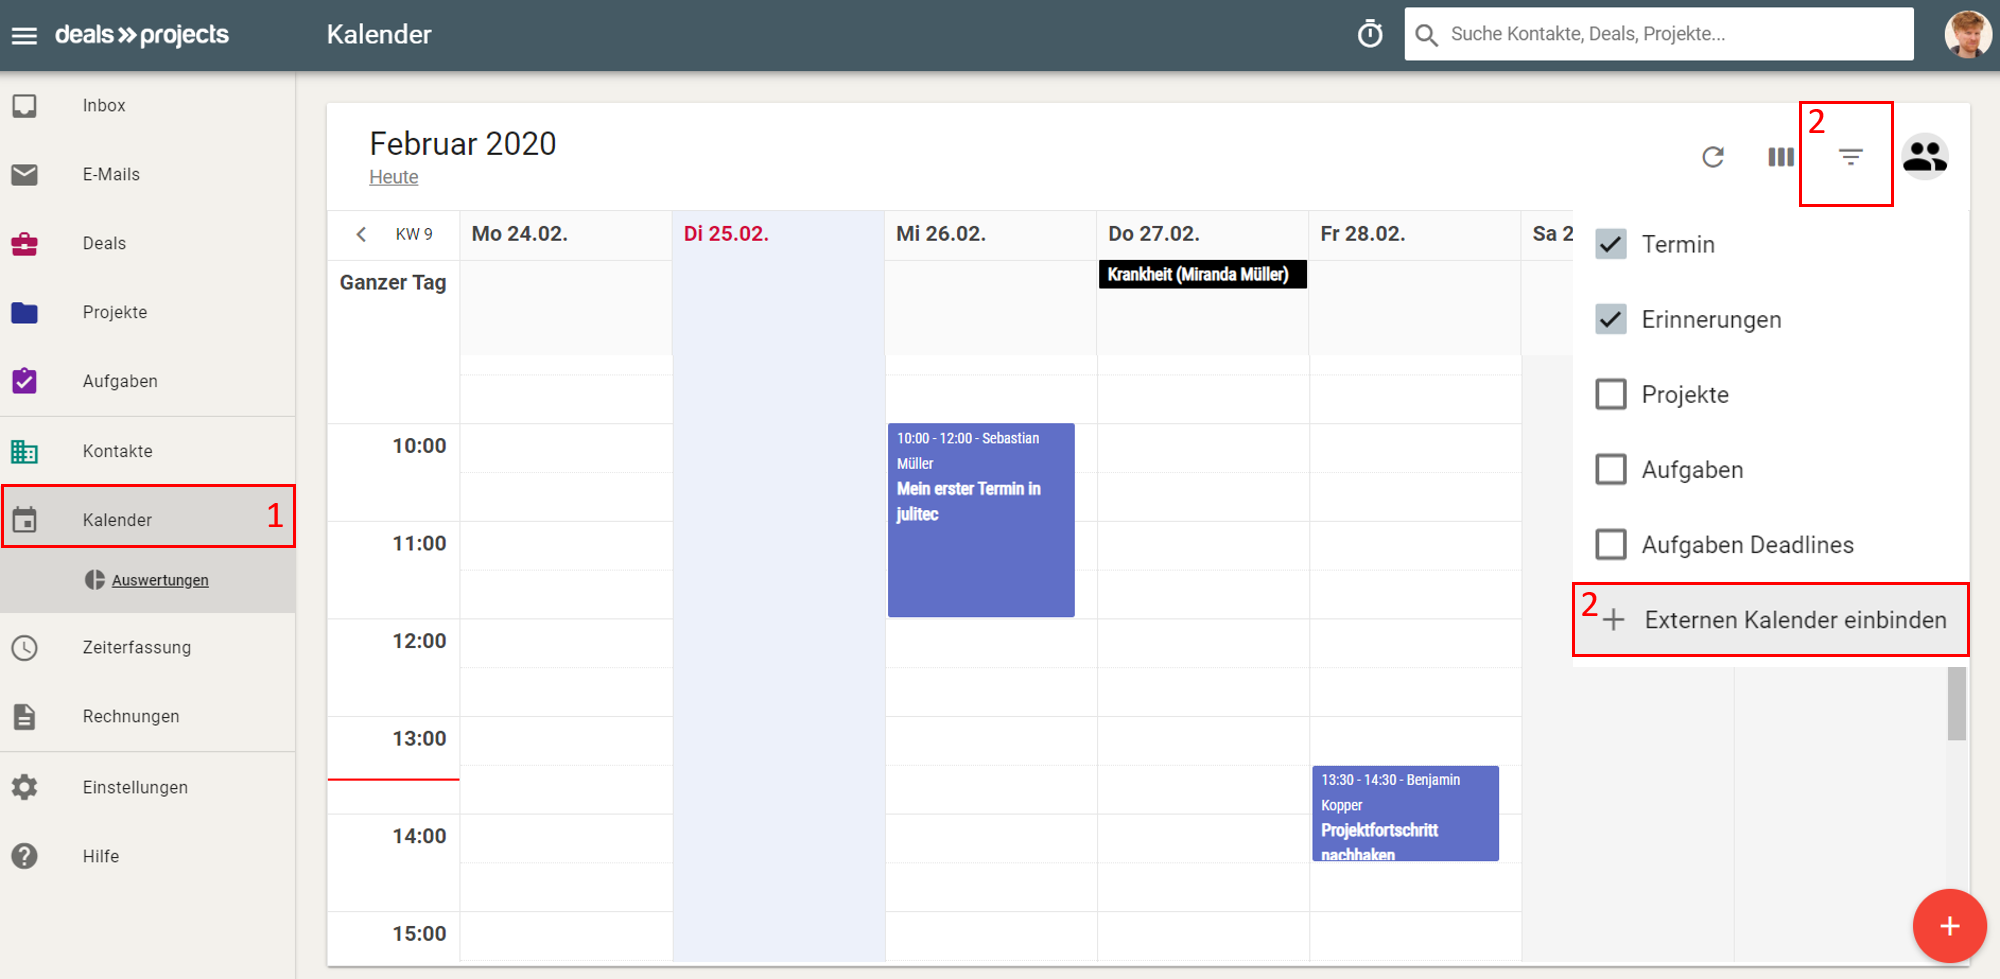Click the Februar 2020 heading
Image resolution: width=2000 pixels, height=979 pixels.
[463, 144]
